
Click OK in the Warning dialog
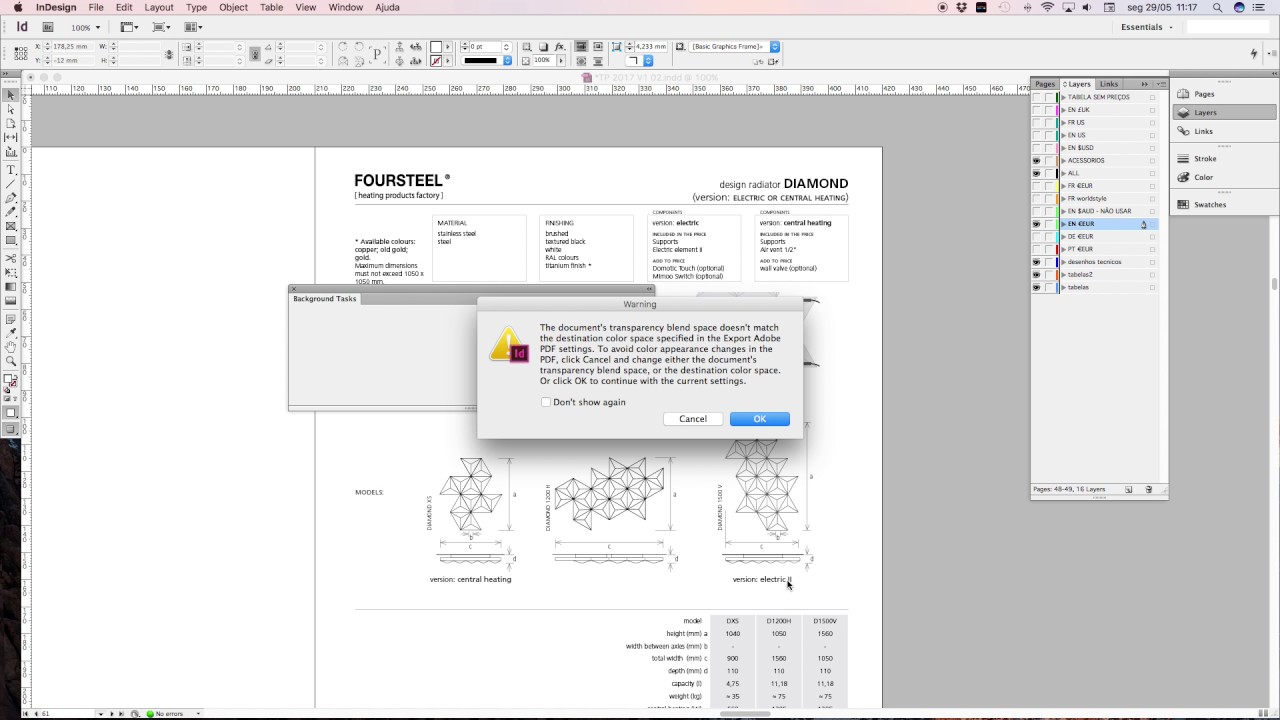(760, 419)
